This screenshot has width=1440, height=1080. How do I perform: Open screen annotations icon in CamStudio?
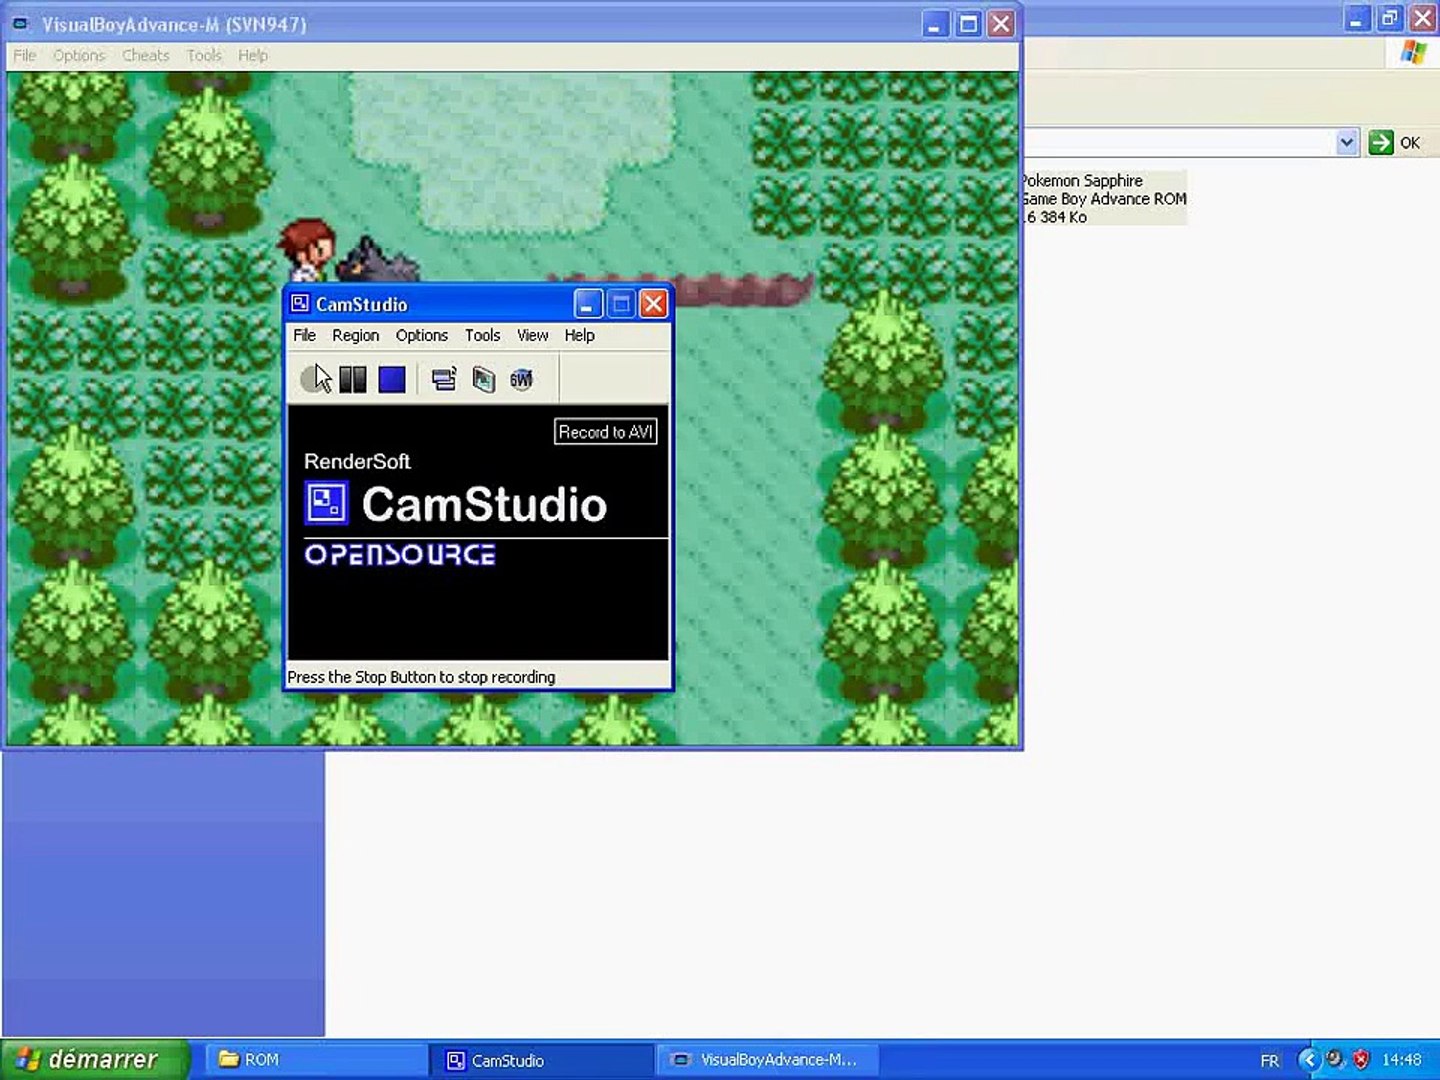[x=483, y=379]
